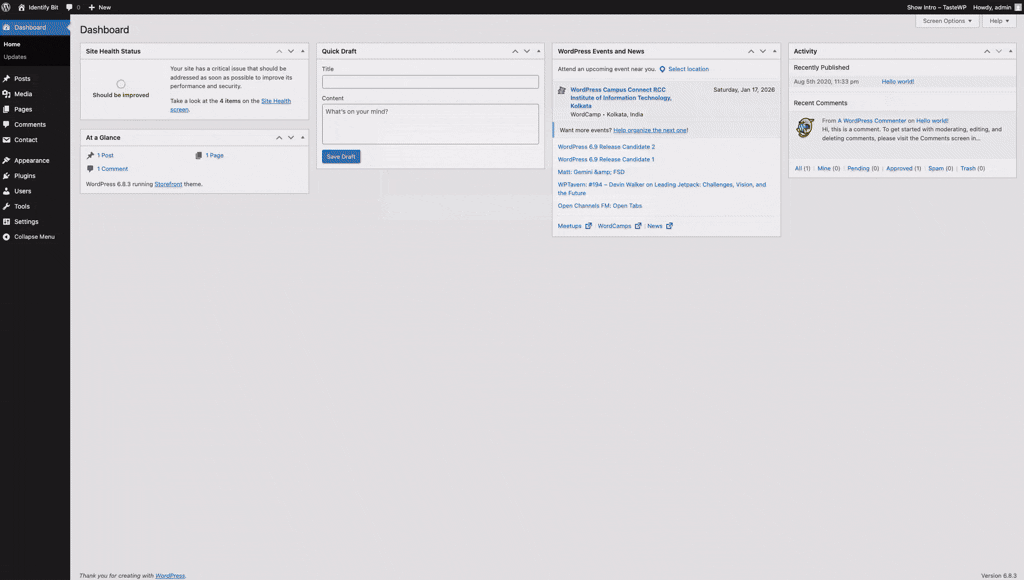Move the At a Glance panel down
The width and height of the screenshot is (1024, 580).
[x=291, y=137]
